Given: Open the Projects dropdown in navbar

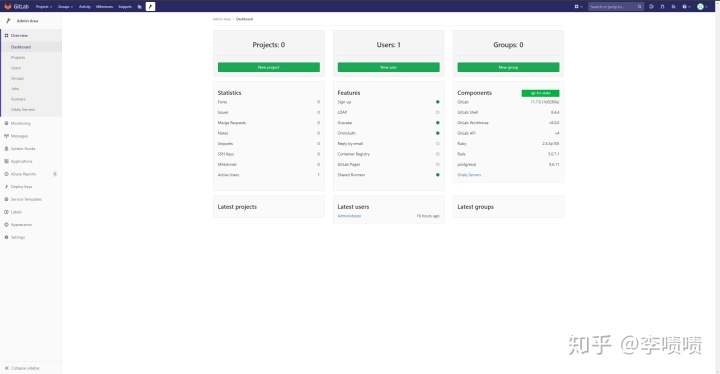Looking at the screenshot, I should coord(44,7).
